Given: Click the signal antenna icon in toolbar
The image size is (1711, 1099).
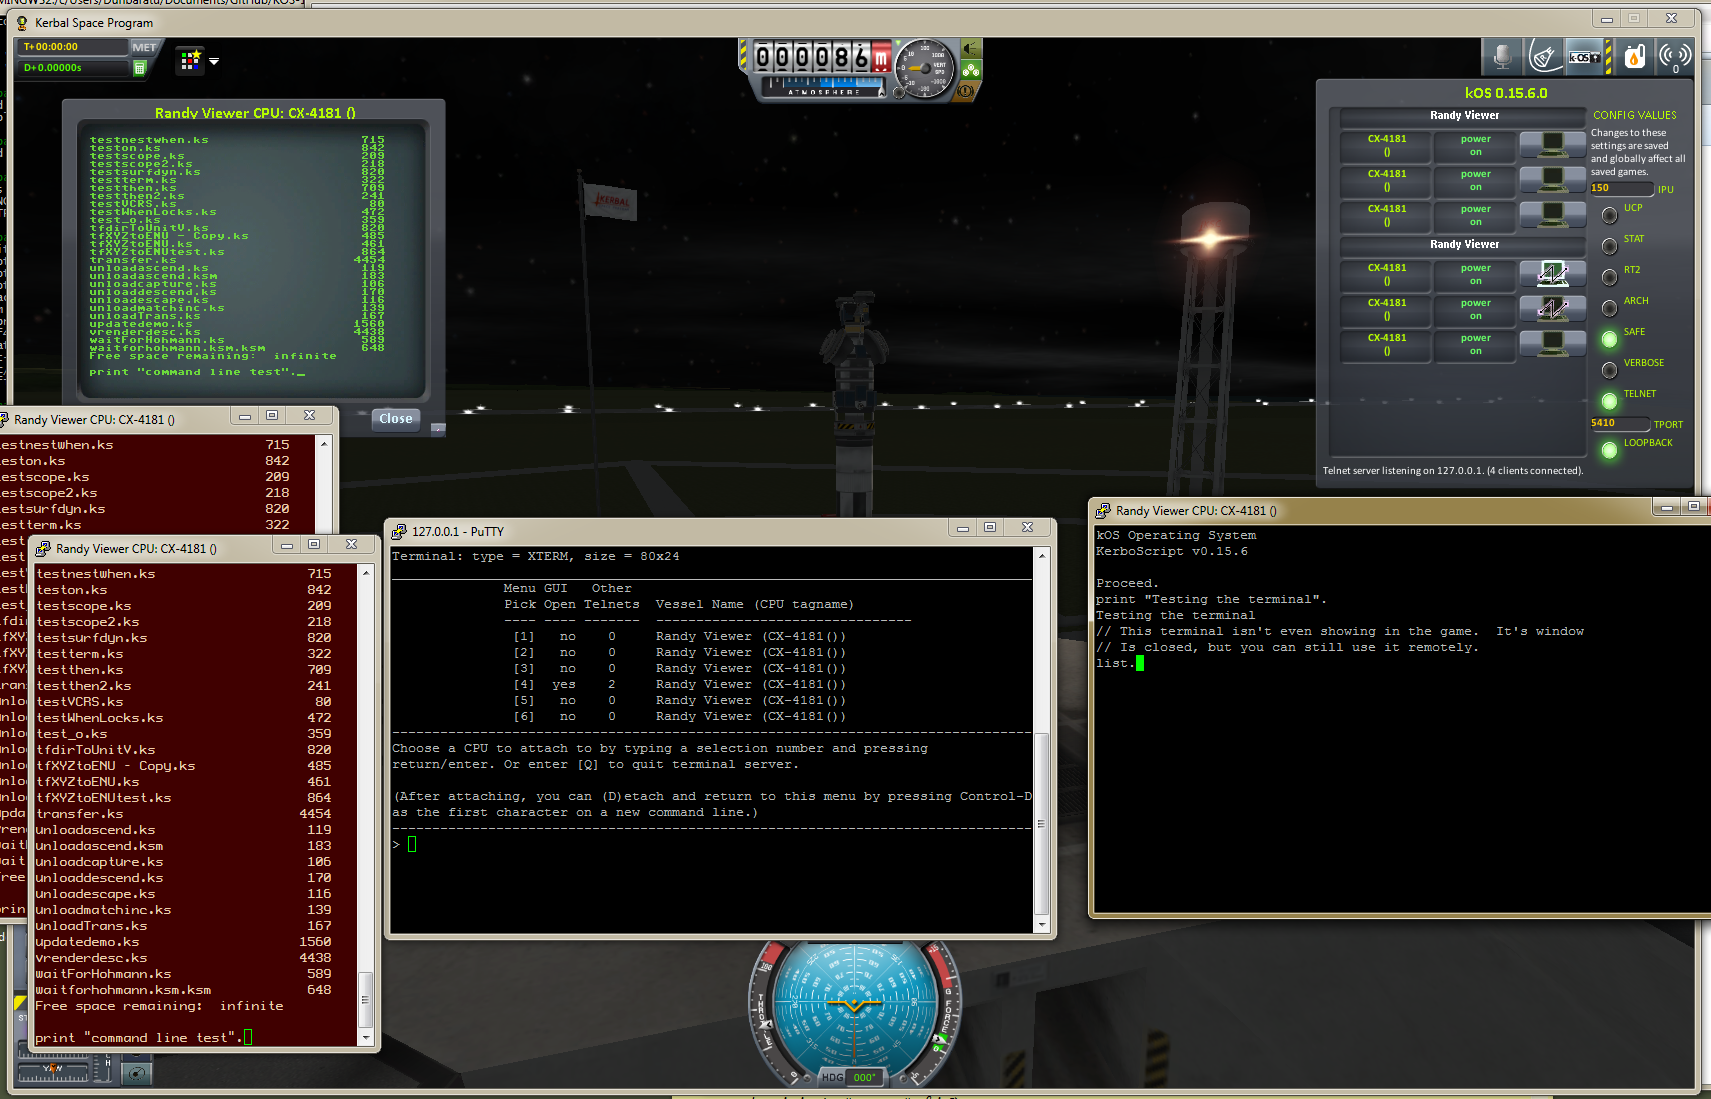Looking at the screenshot, I should tap(1674, 57).
